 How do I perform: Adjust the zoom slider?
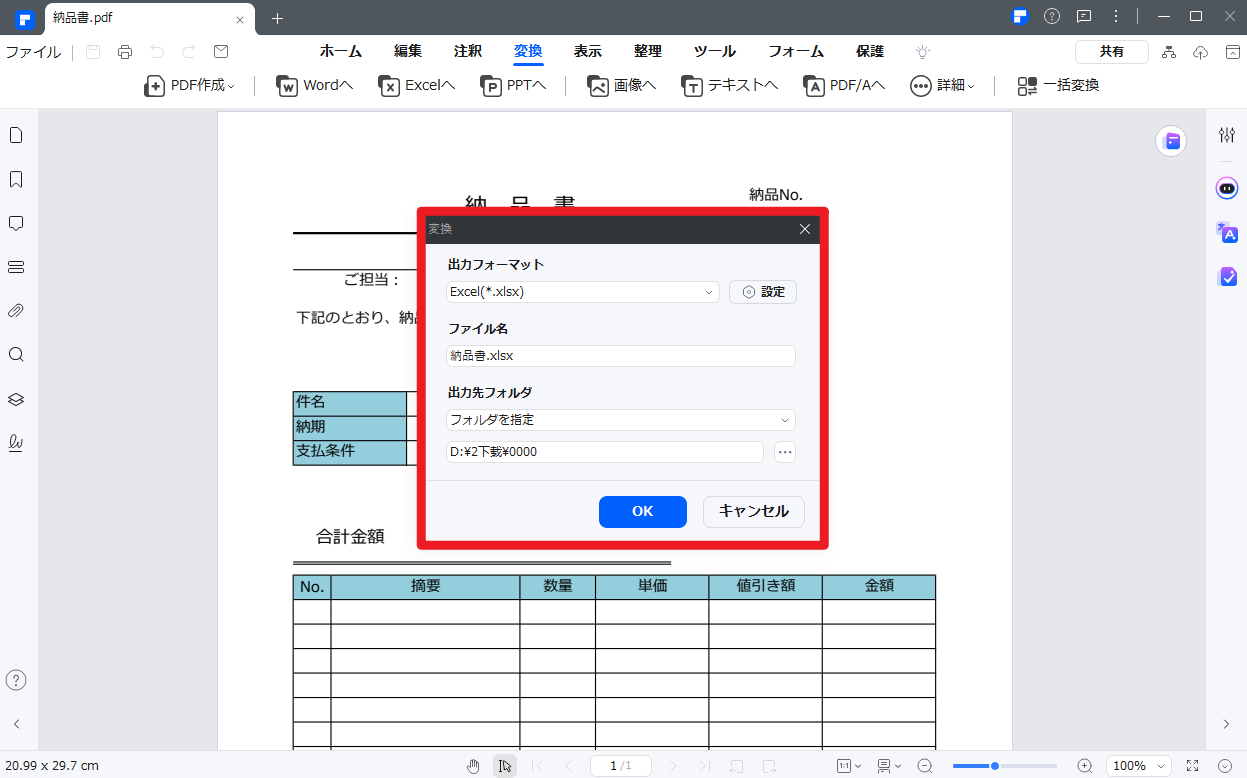point(1007,766)
